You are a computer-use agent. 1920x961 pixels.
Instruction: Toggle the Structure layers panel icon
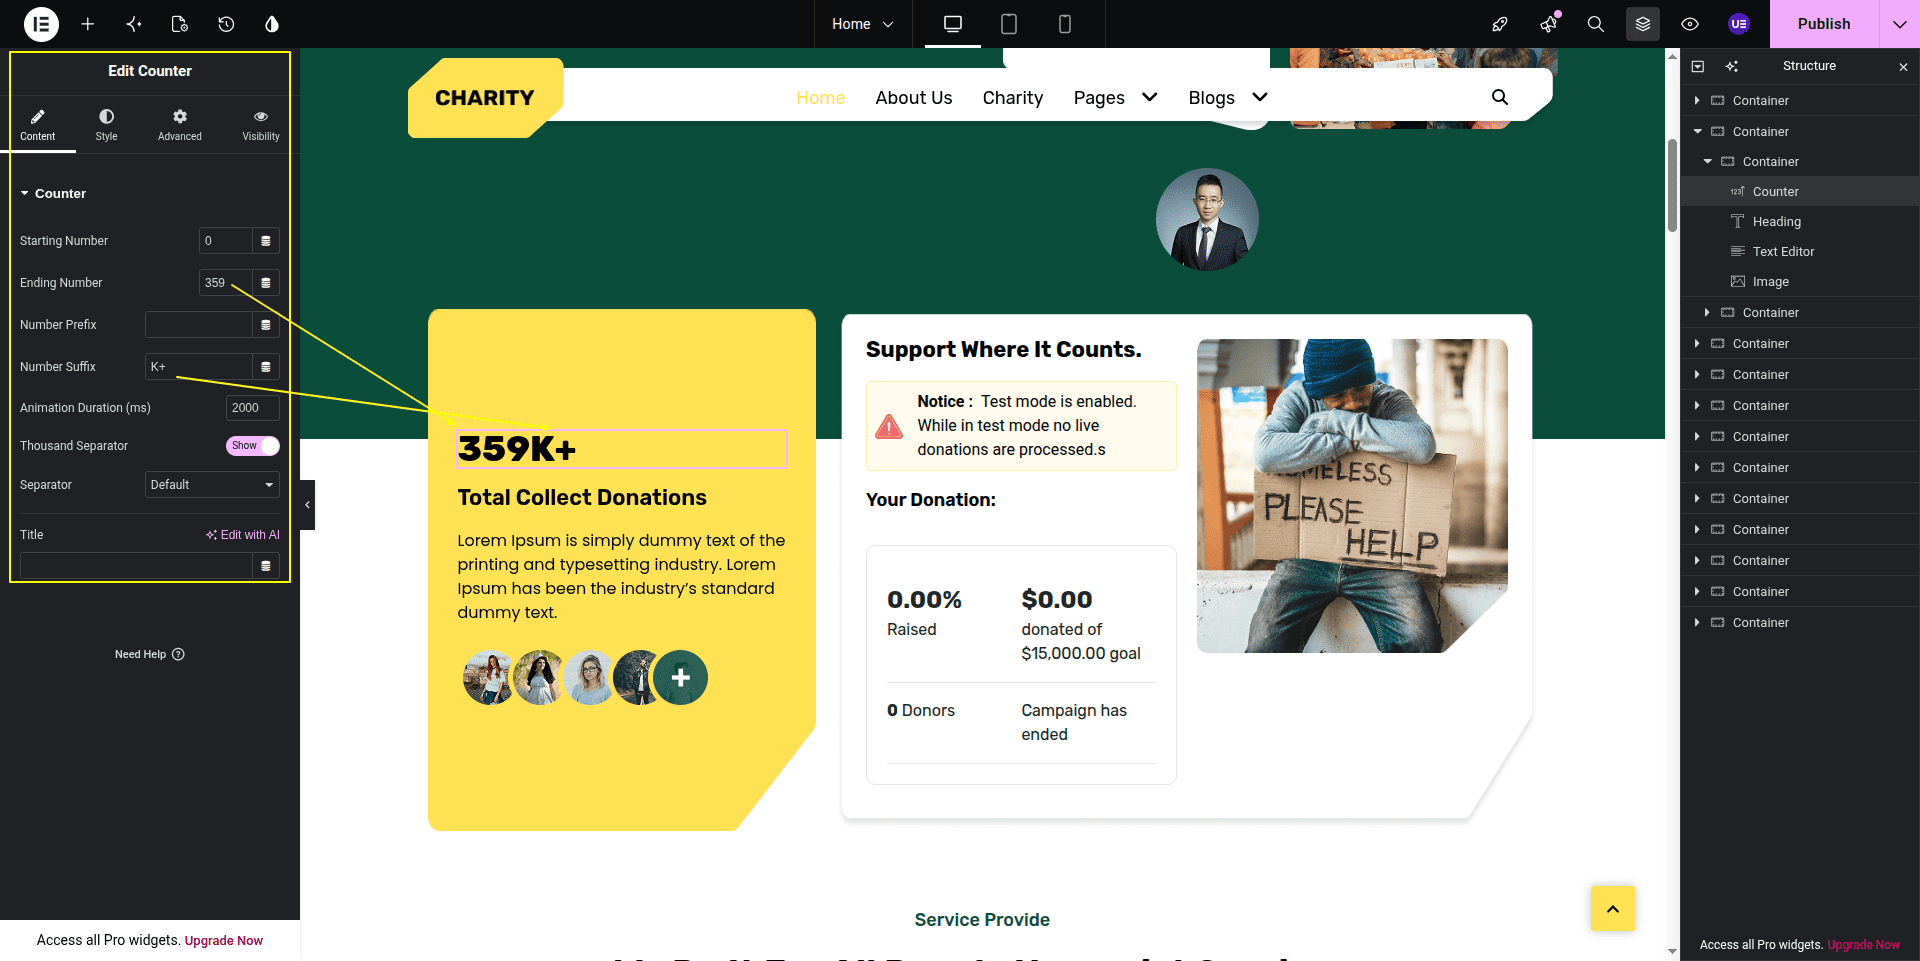click(x=1643, y=24)
